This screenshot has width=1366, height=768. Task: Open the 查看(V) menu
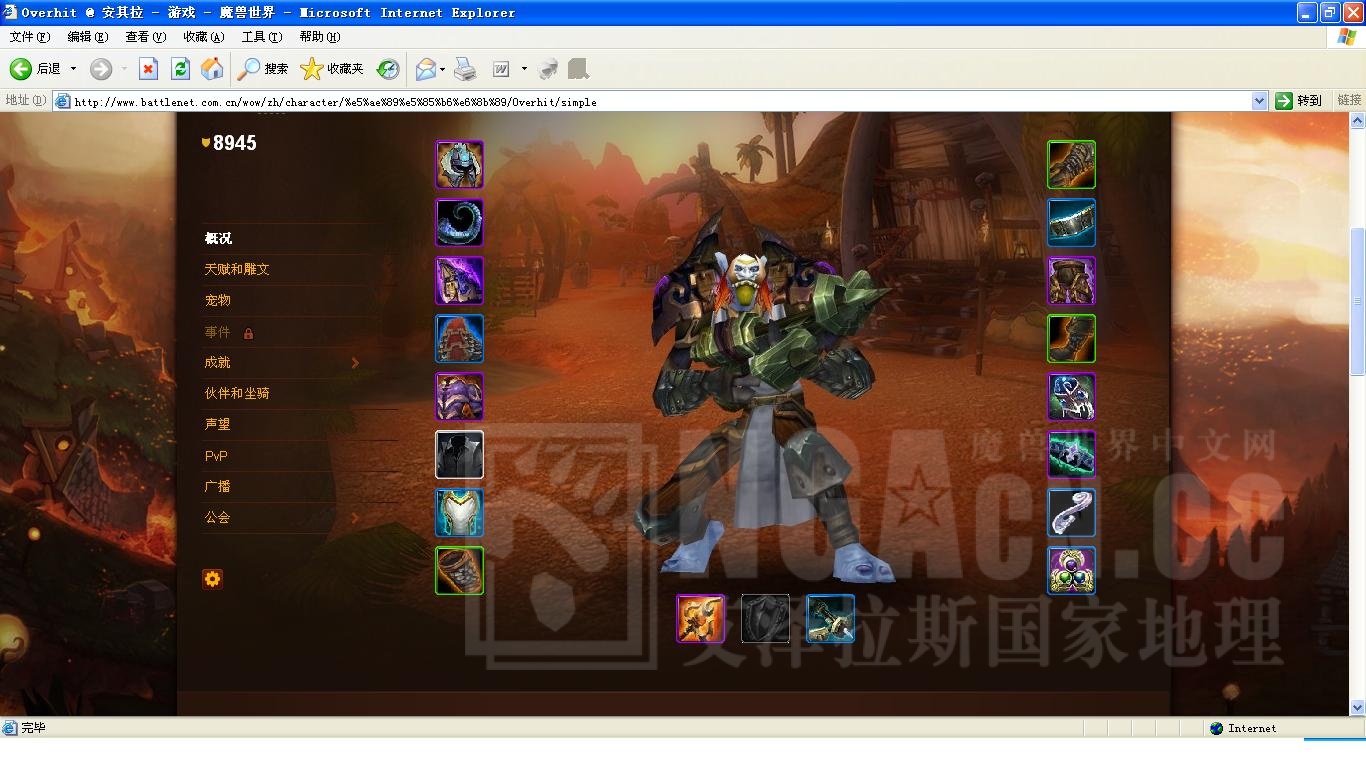pos(146,37)
